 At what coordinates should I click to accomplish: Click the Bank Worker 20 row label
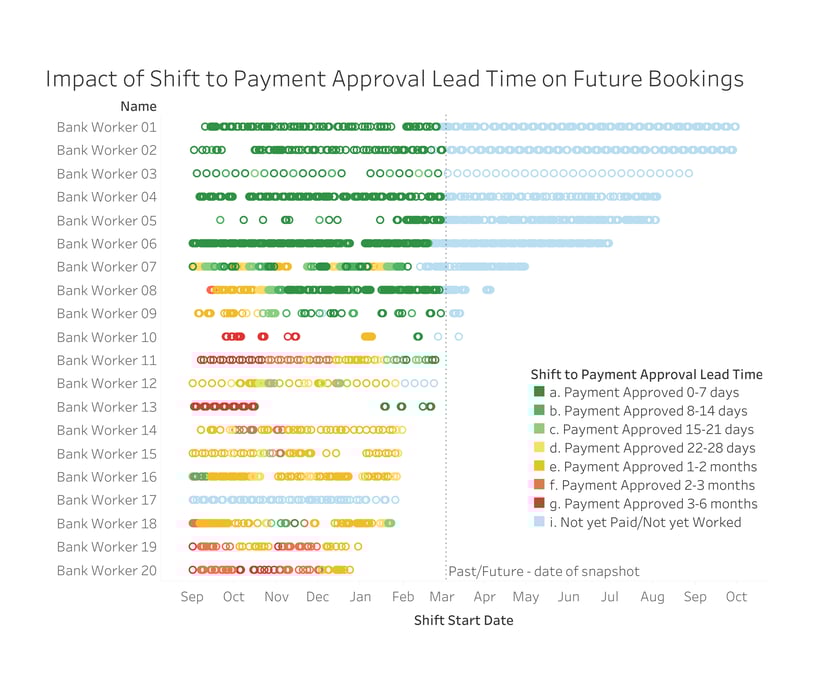tap(107, 570)
